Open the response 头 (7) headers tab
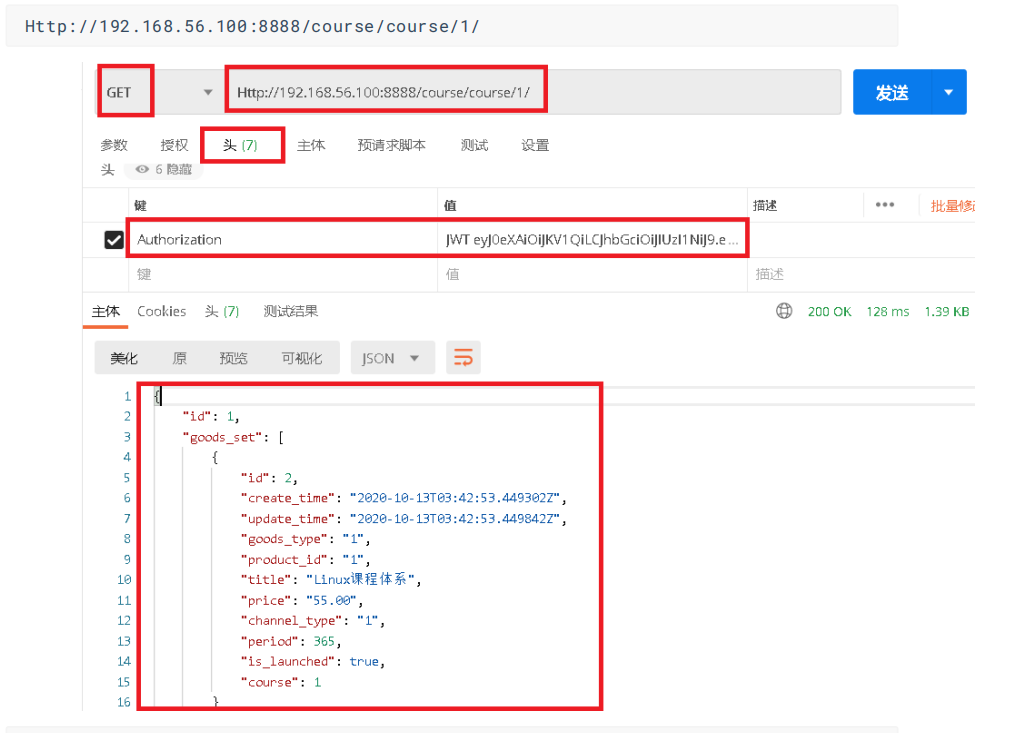Image resolution: width=1029 pixels, height=733 pixels. point(222,311)
